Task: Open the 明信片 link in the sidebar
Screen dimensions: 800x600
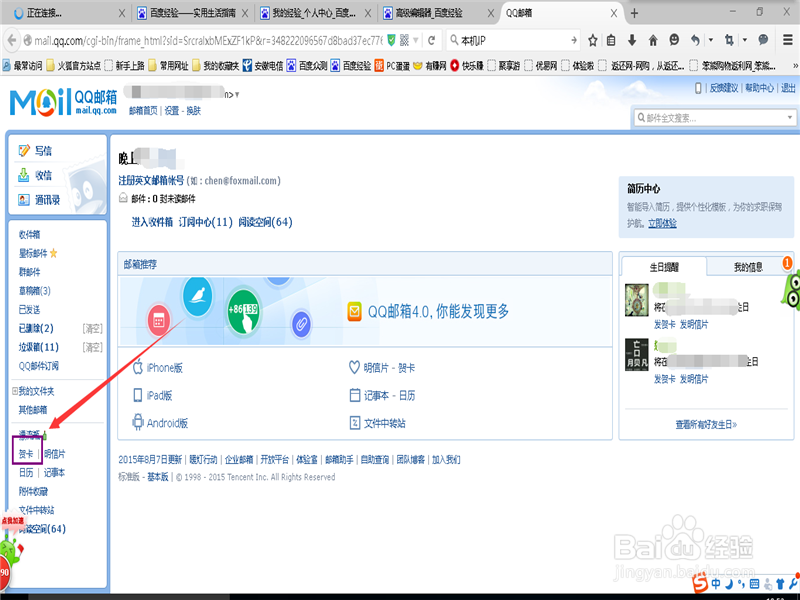Action: (x=55, y=454)
